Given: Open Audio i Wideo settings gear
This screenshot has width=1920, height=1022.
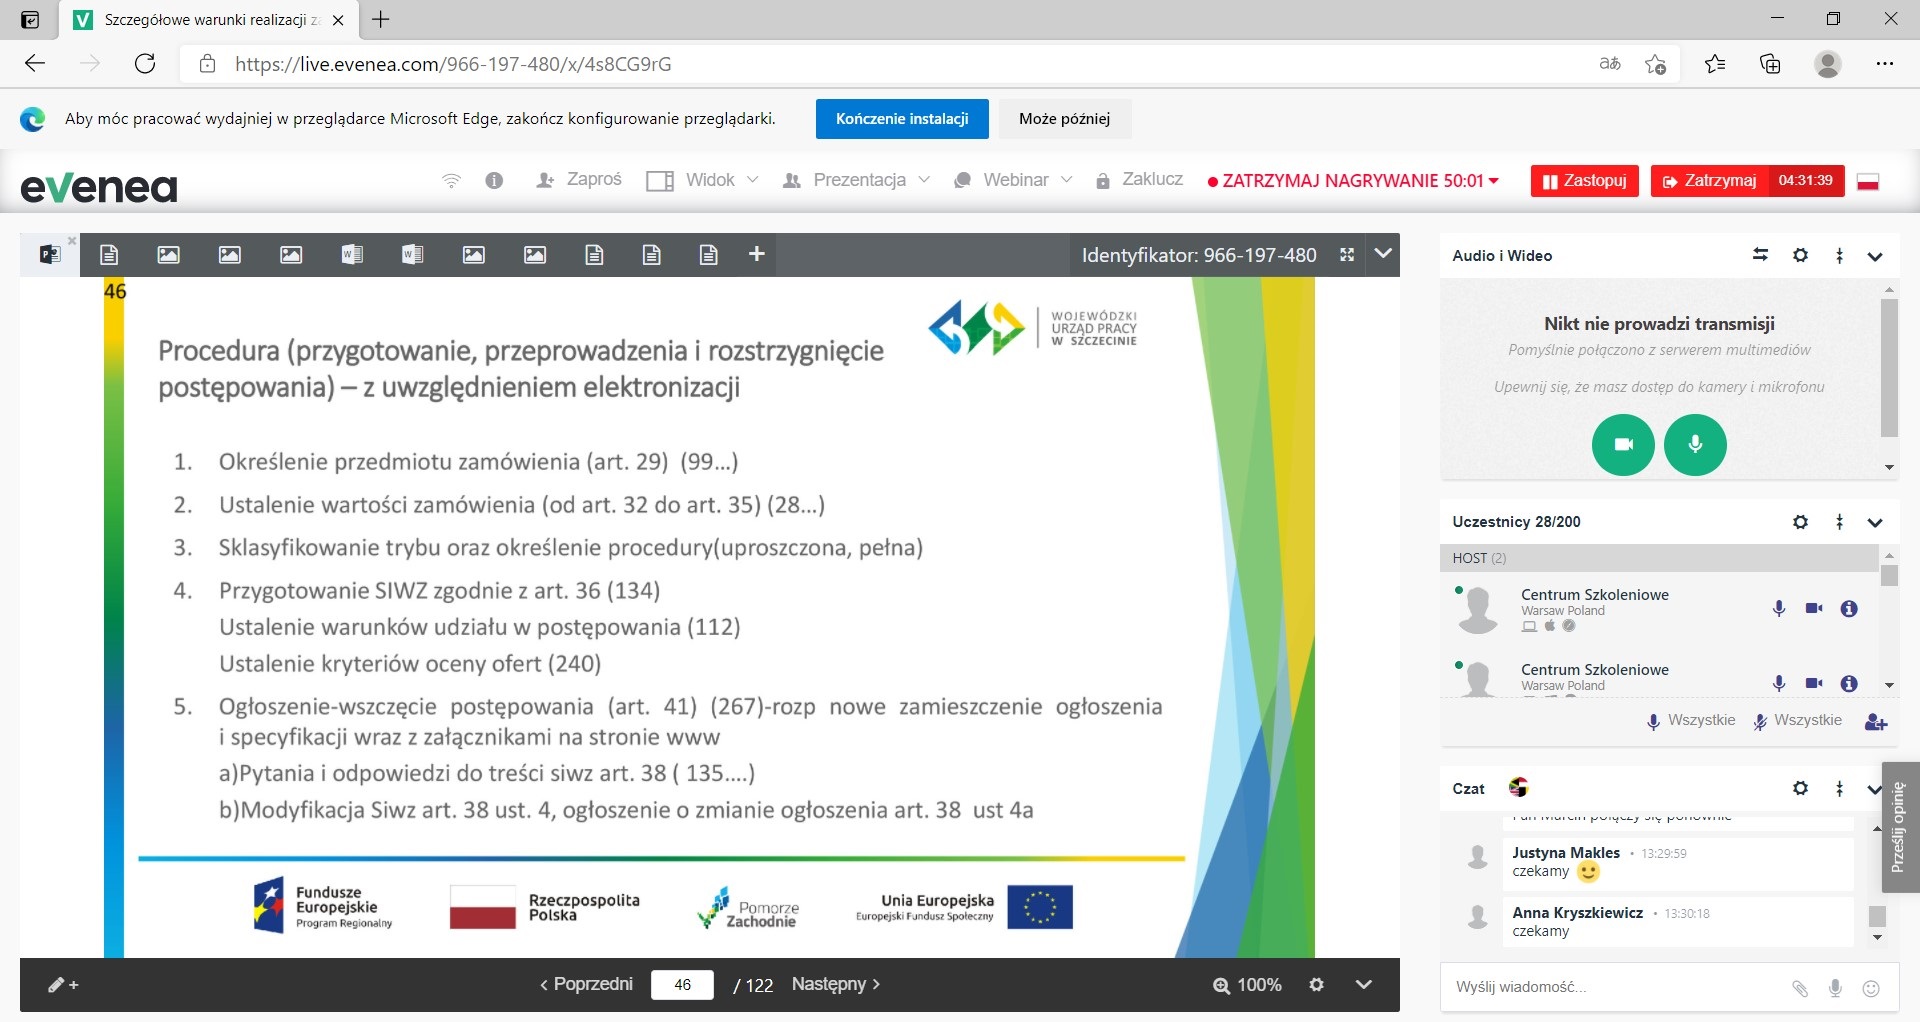Looking at the screenshot, I should (x=1801, y=255).
